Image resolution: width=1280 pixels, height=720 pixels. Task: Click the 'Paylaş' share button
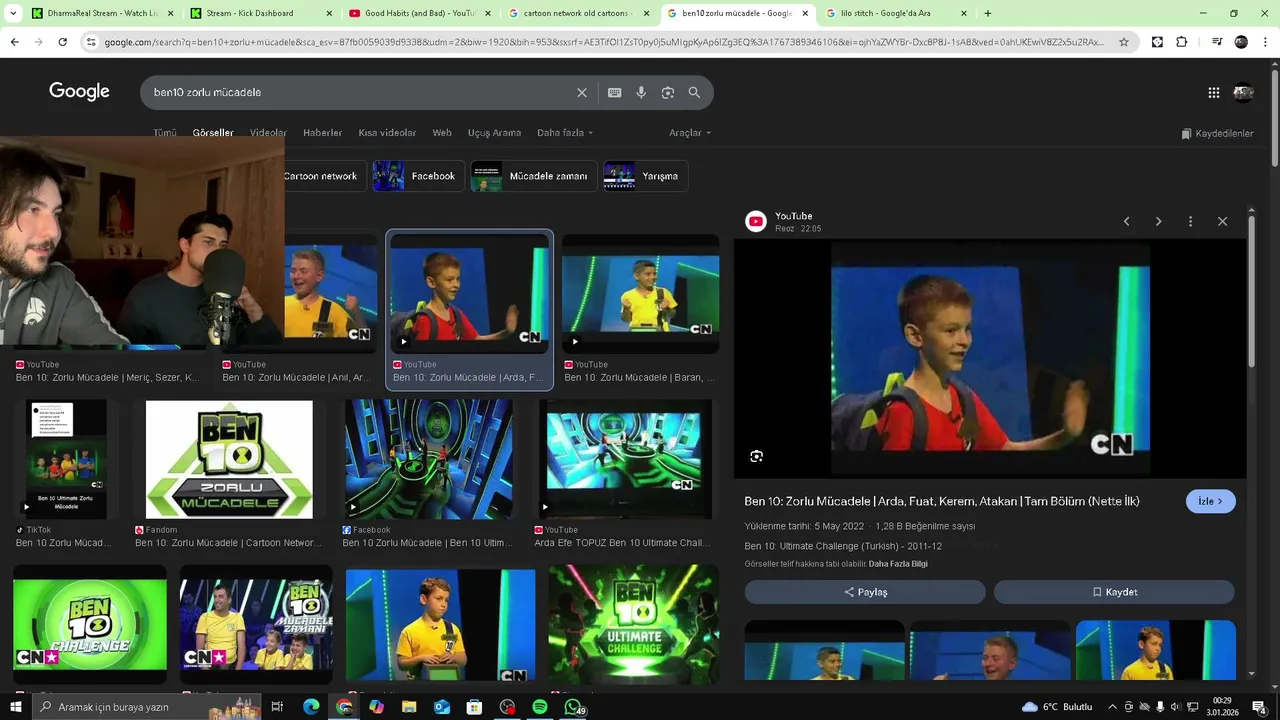865,592
